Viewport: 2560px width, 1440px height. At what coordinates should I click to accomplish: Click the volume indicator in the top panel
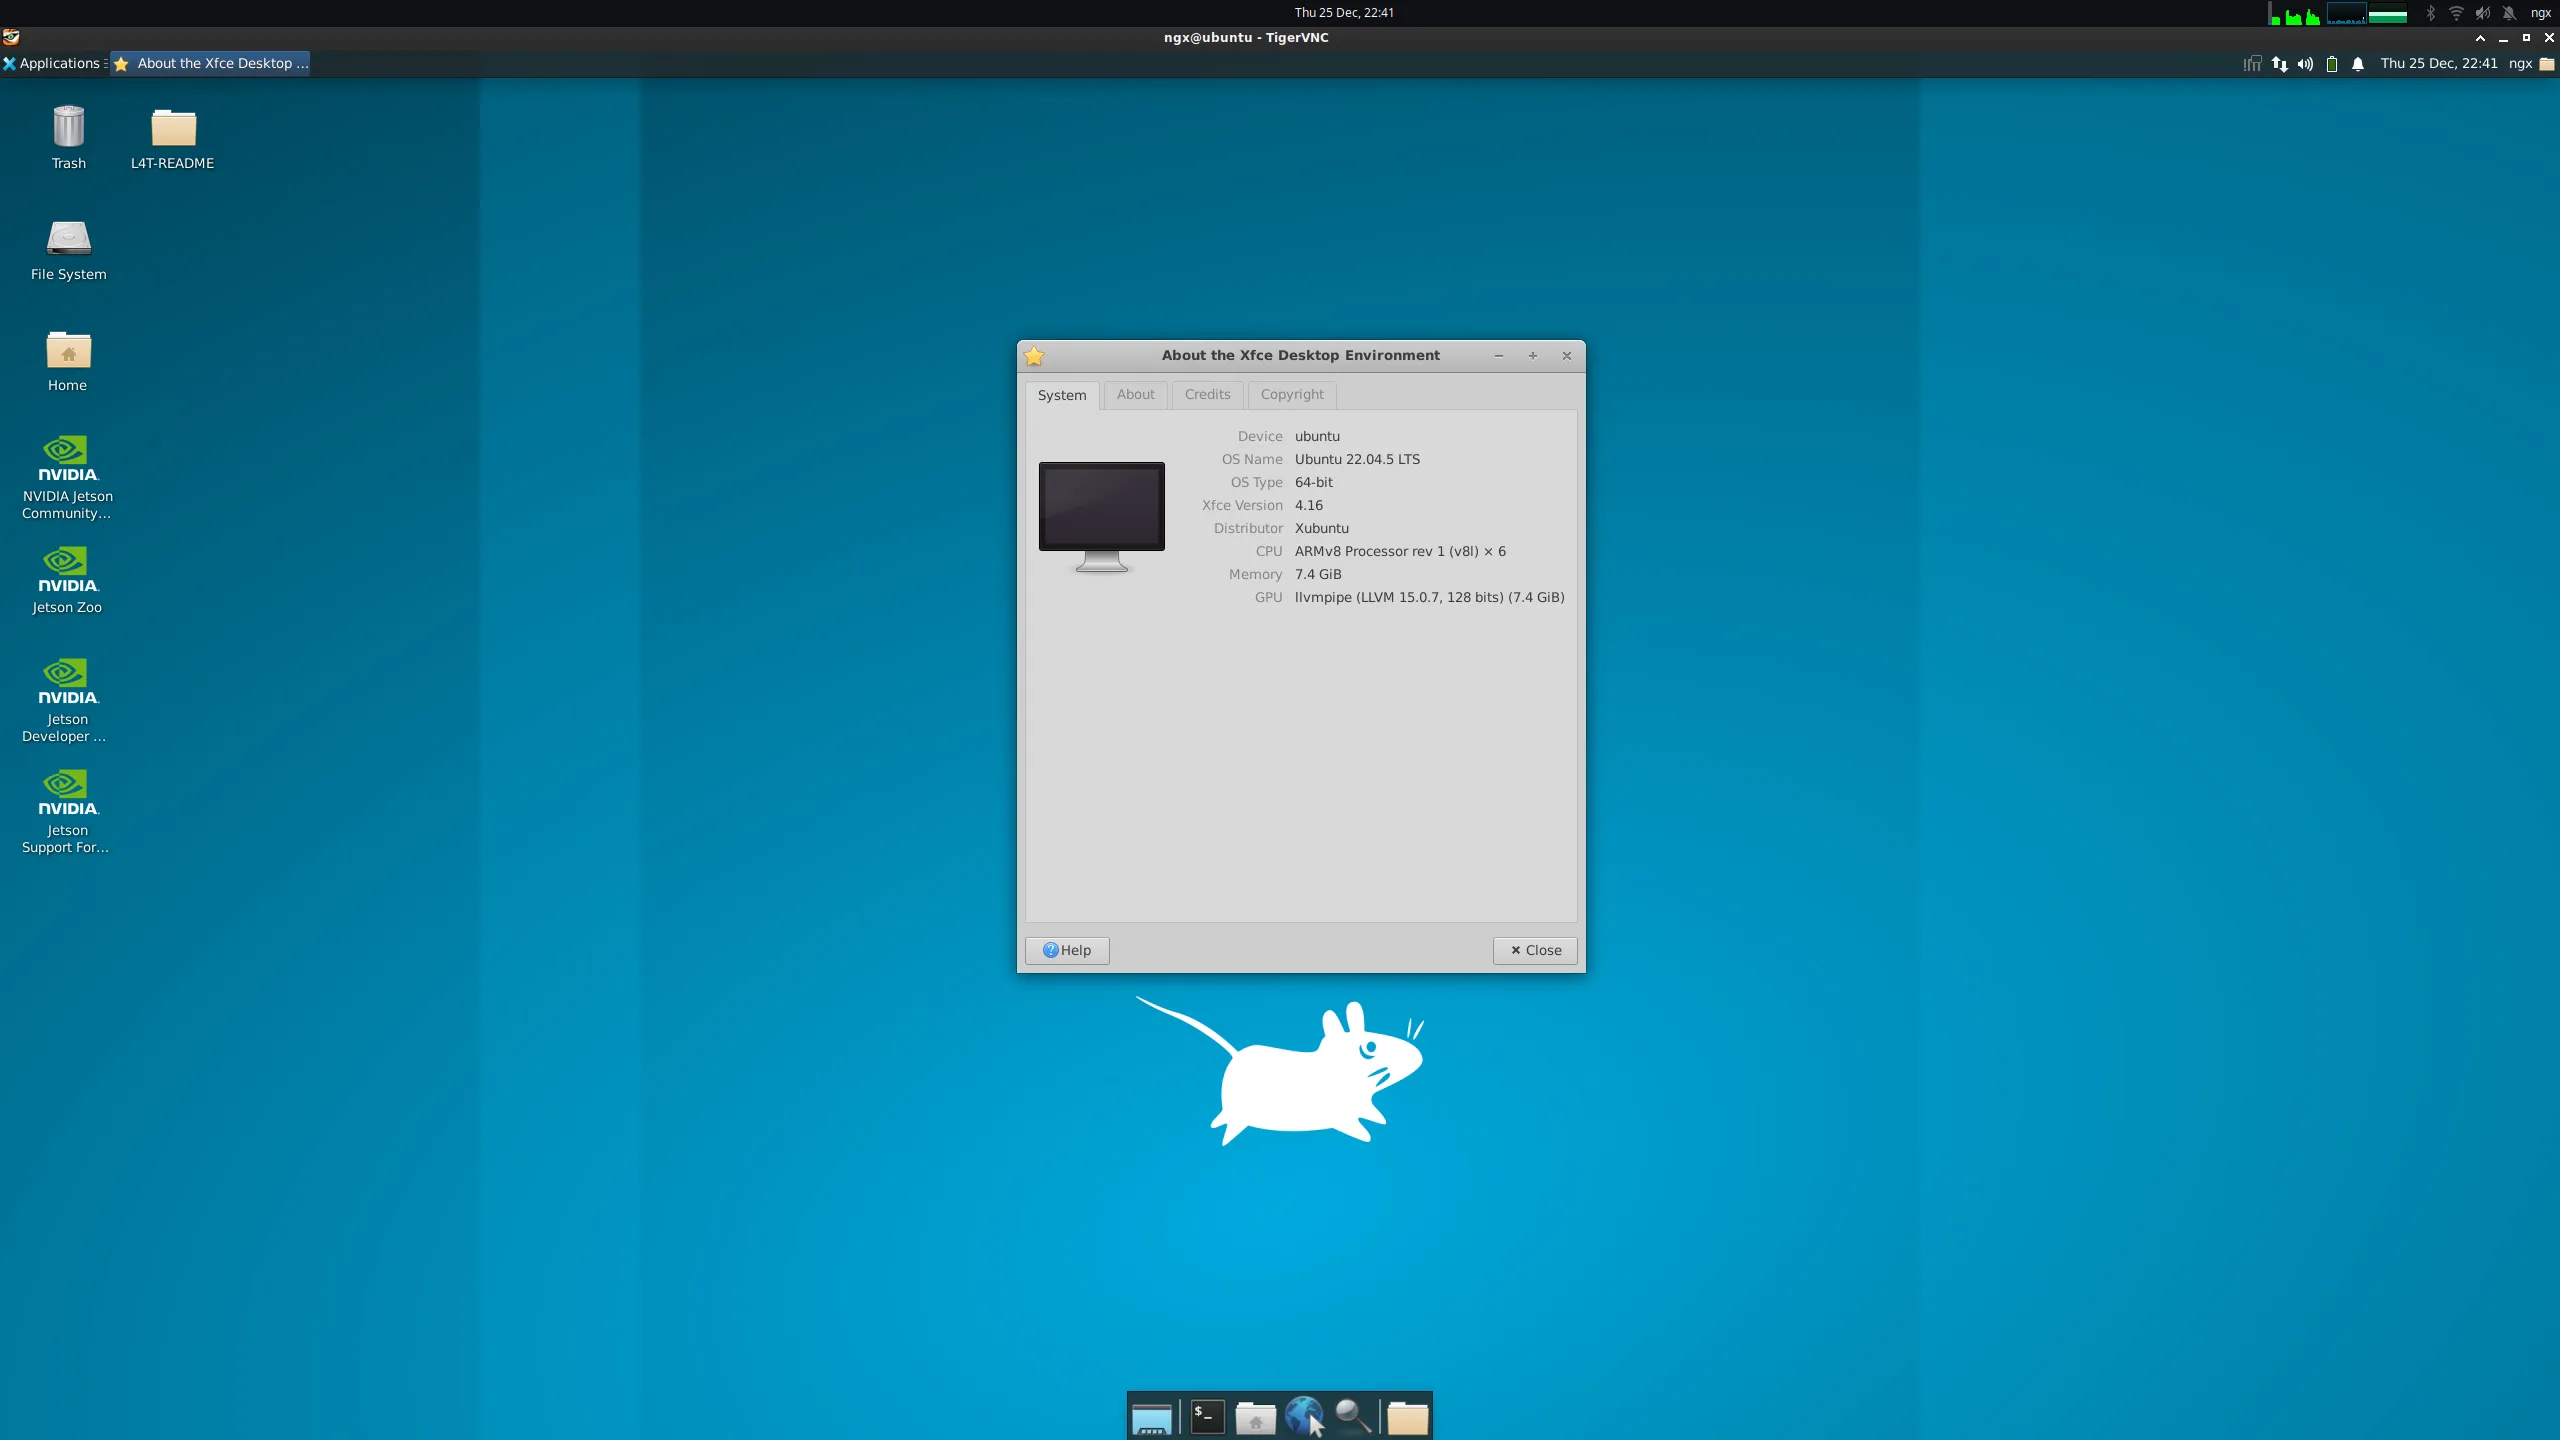(x=2304, y=63)
